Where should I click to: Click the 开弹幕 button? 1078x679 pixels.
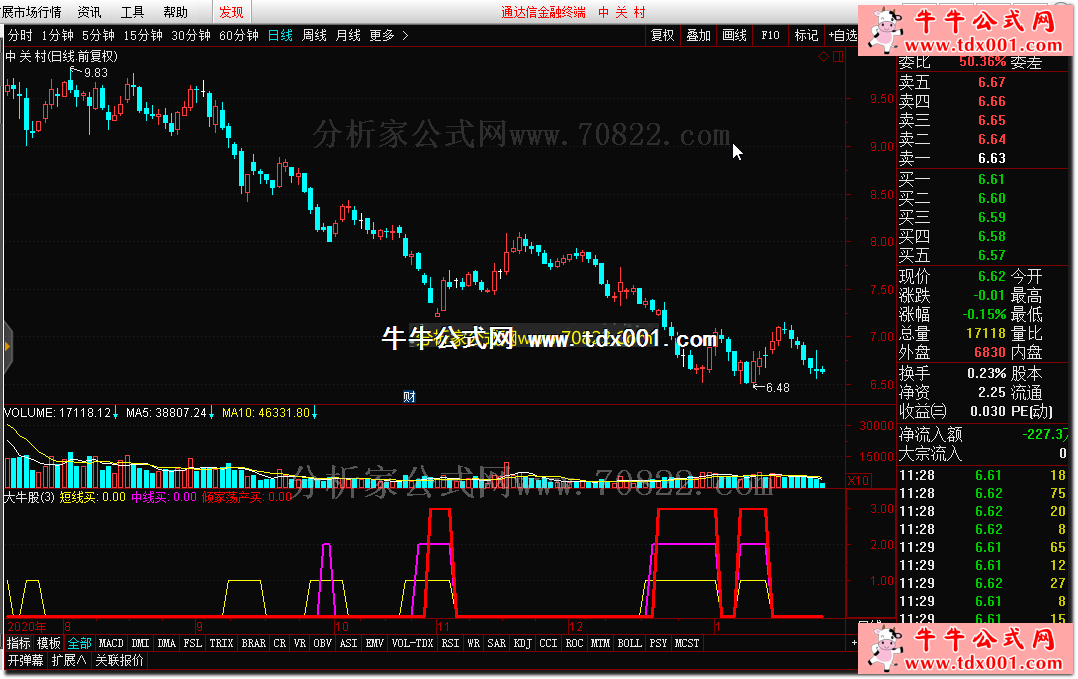[25, 660]
